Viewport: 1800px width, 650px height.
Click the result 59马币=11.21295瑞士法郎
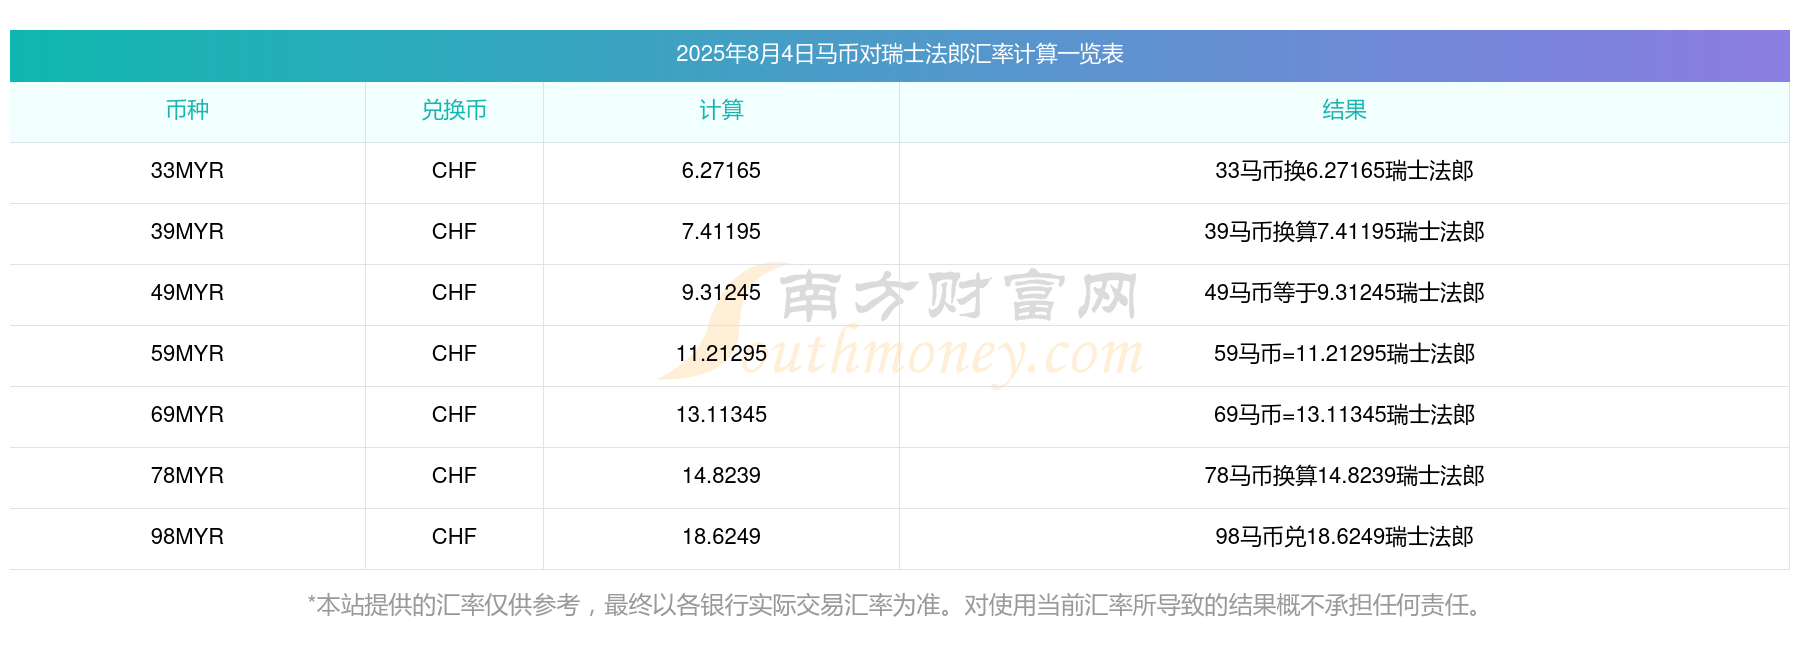[x=1344, y=354]
